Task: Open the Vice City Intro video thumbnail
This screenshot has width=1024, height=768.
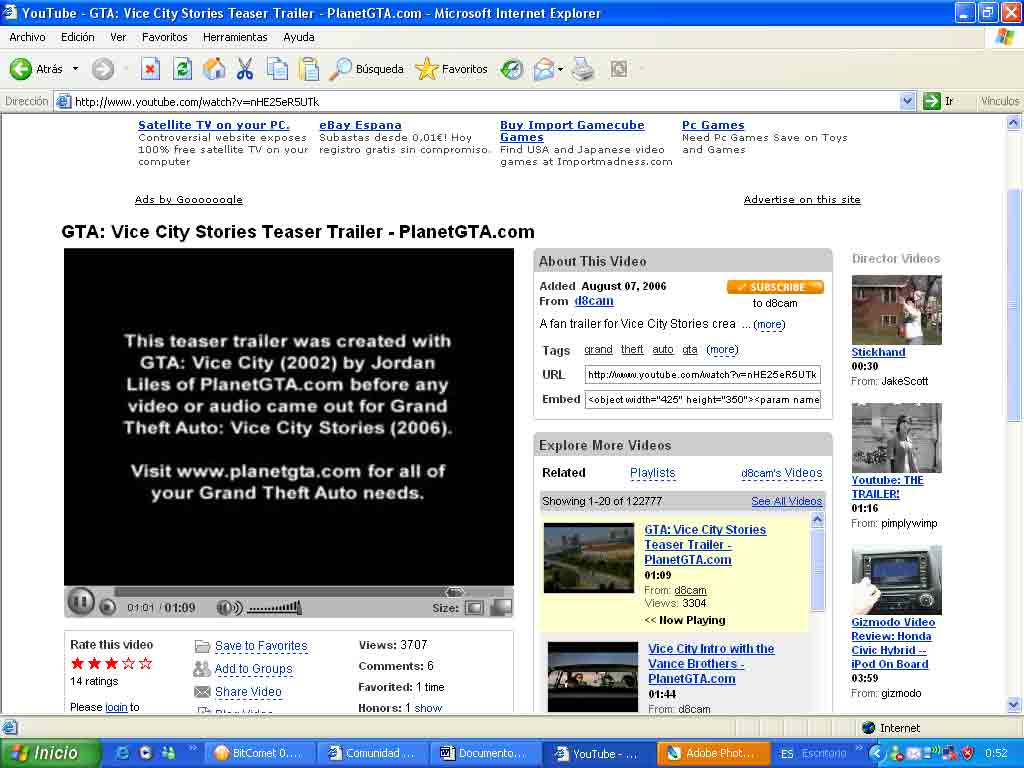Action: 593,677
